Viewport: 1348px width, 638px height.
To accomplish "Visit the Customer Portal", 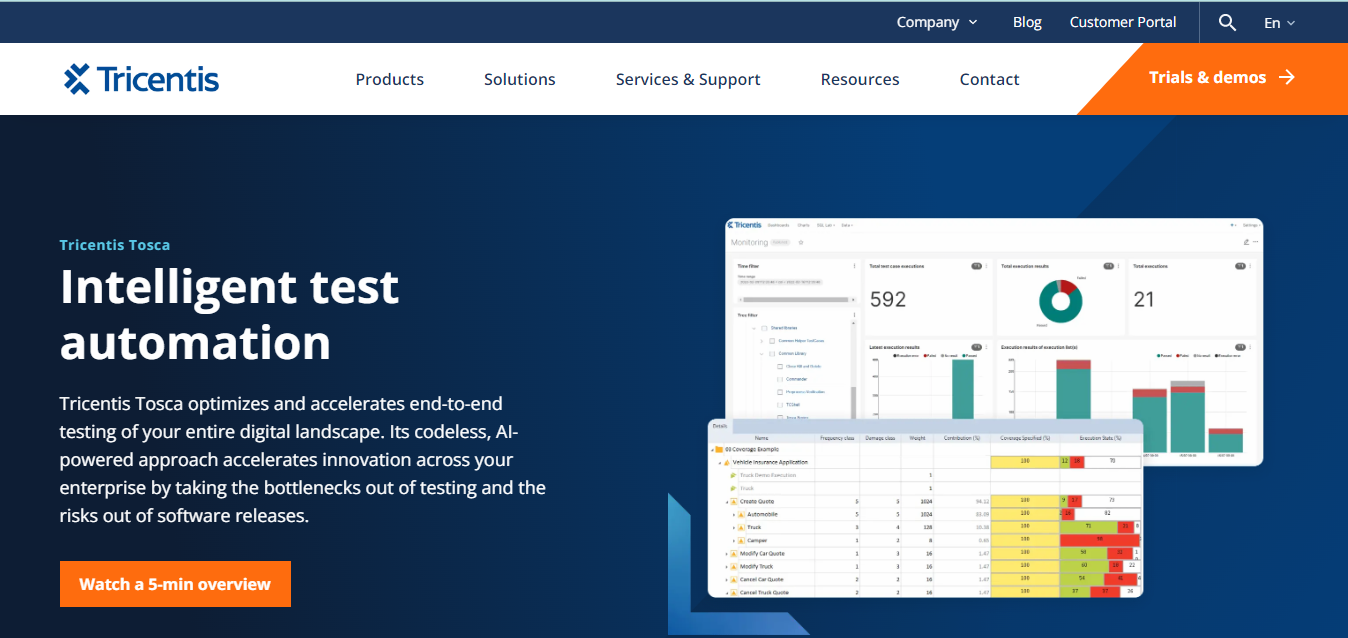I will [x=1123, y=22].
